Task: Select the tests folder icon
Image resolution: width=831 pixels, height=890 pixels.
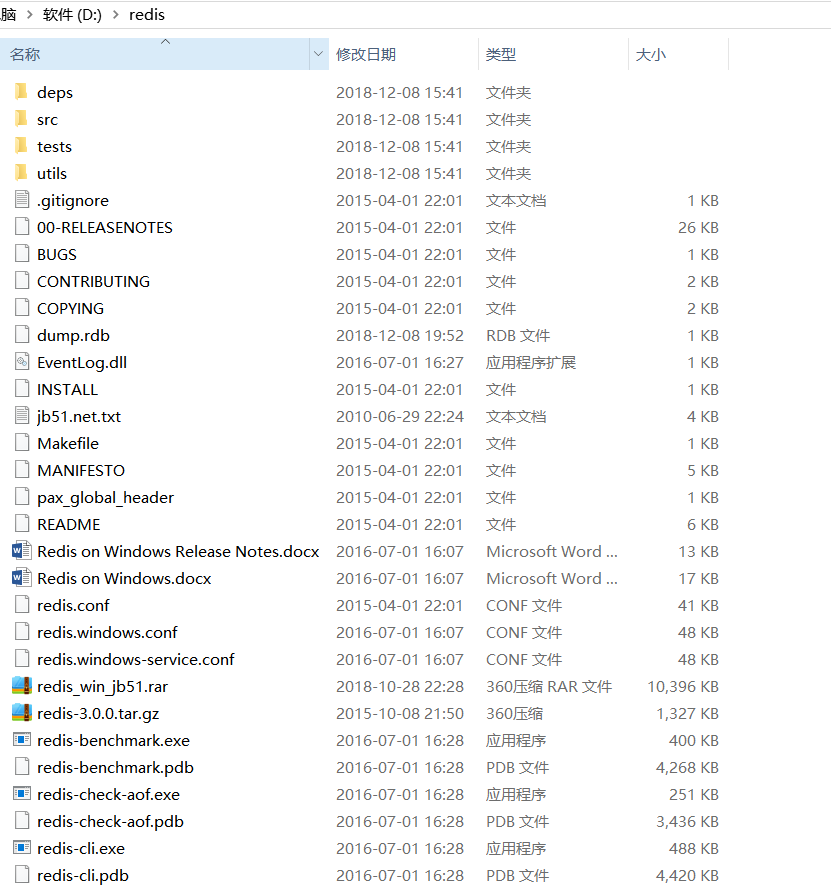Action: [22, 145]
